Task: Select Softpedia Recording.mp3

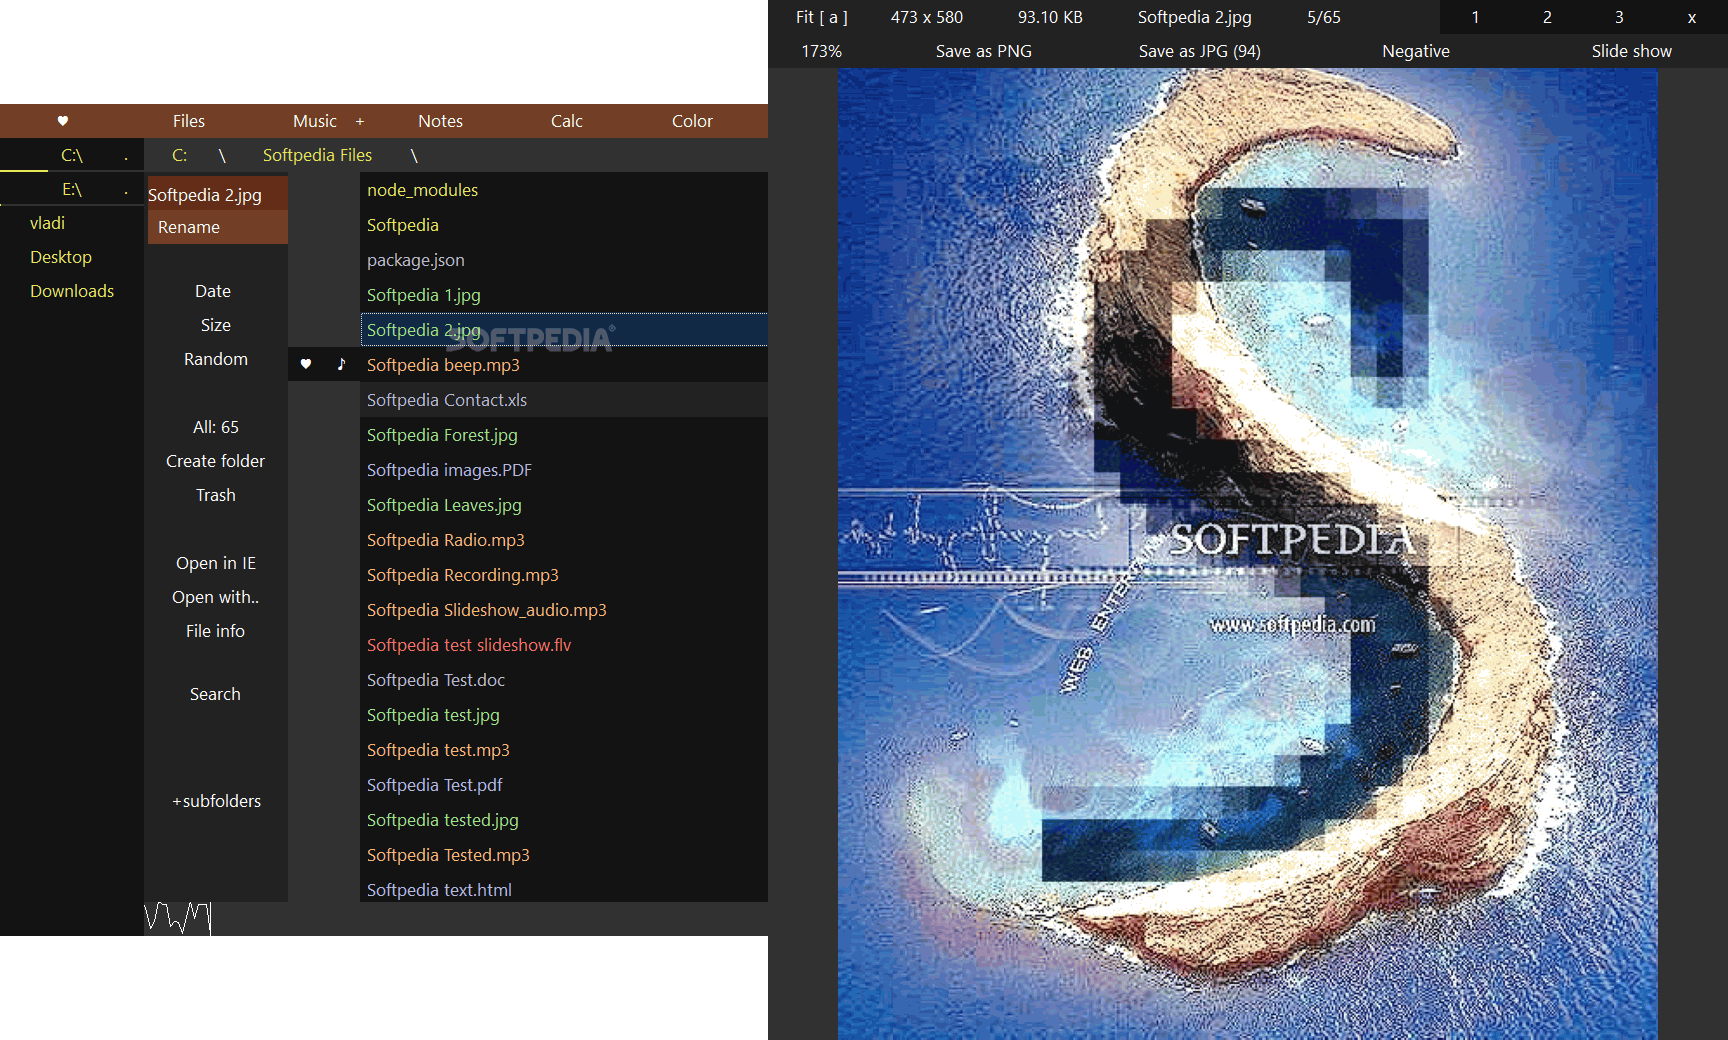Action: [563, 575]
